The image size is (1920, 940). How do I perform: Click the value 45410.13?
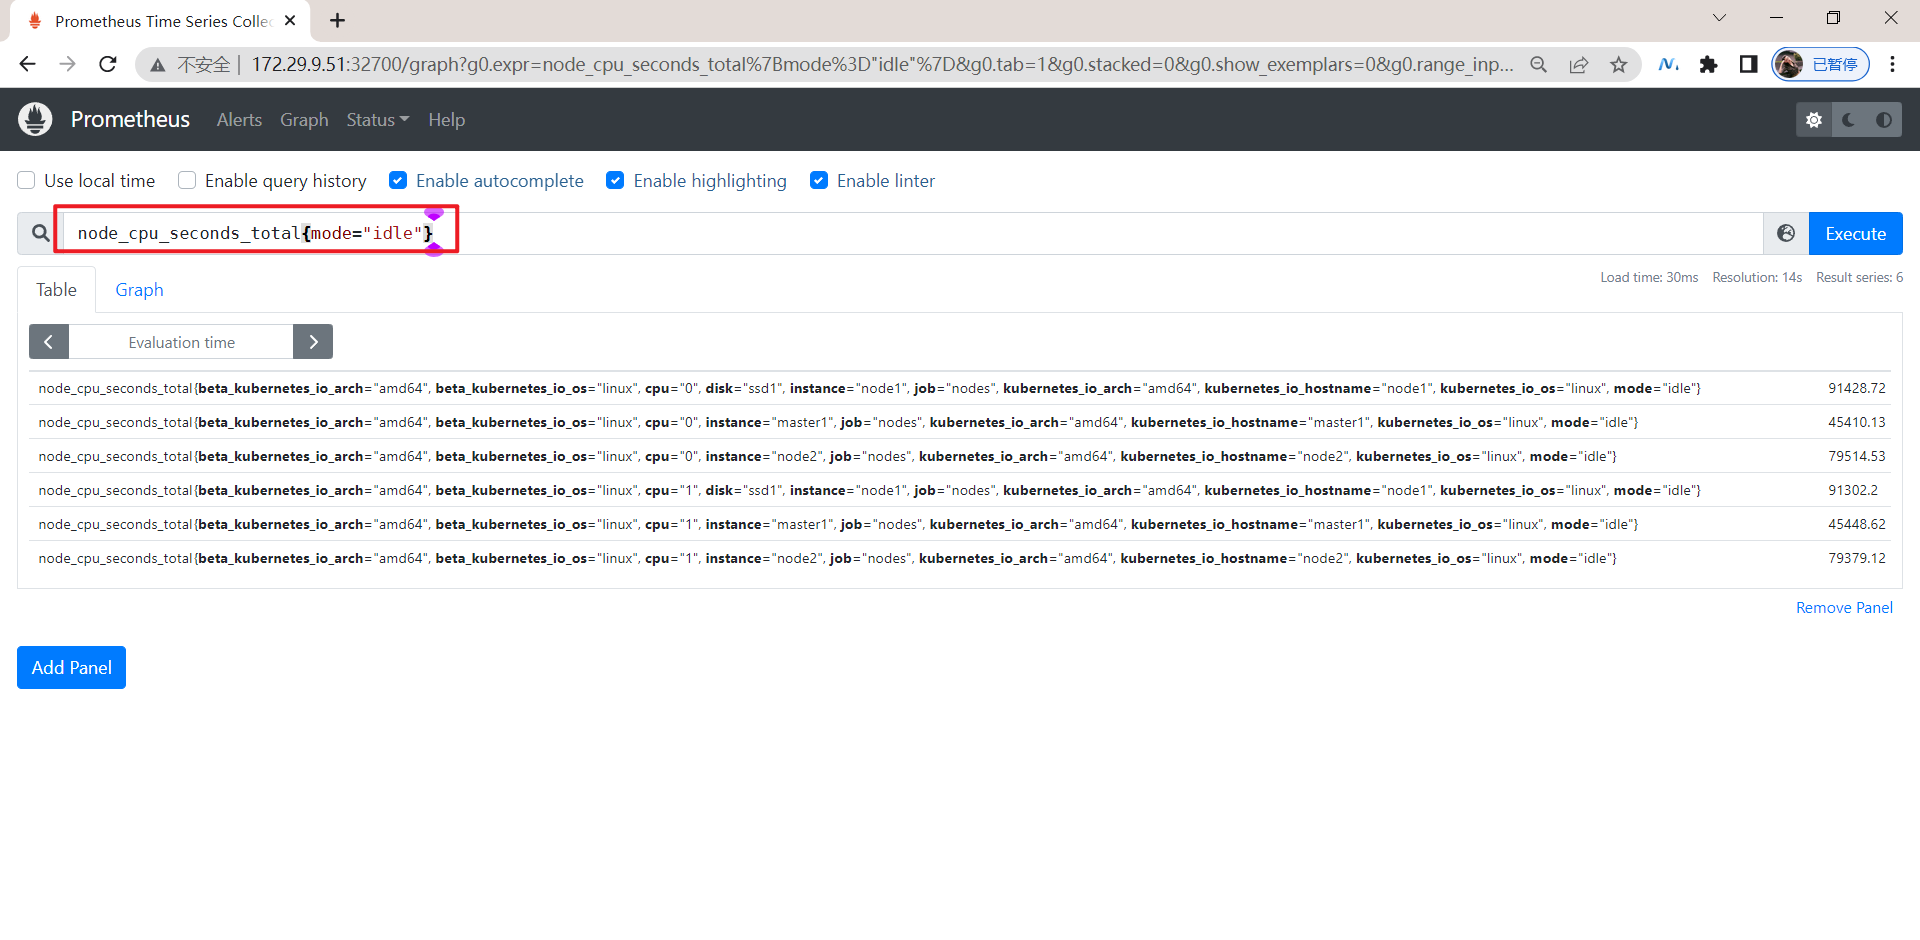1857,422
